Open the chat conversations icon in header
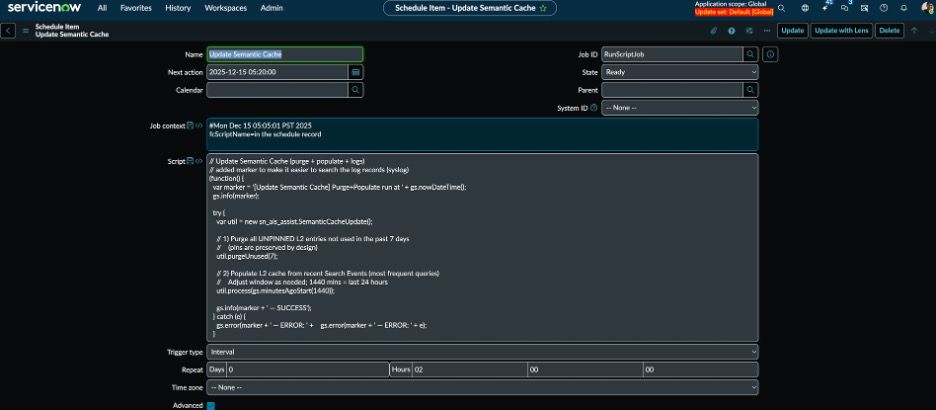 pyautogui.click(x=844, y=8)
